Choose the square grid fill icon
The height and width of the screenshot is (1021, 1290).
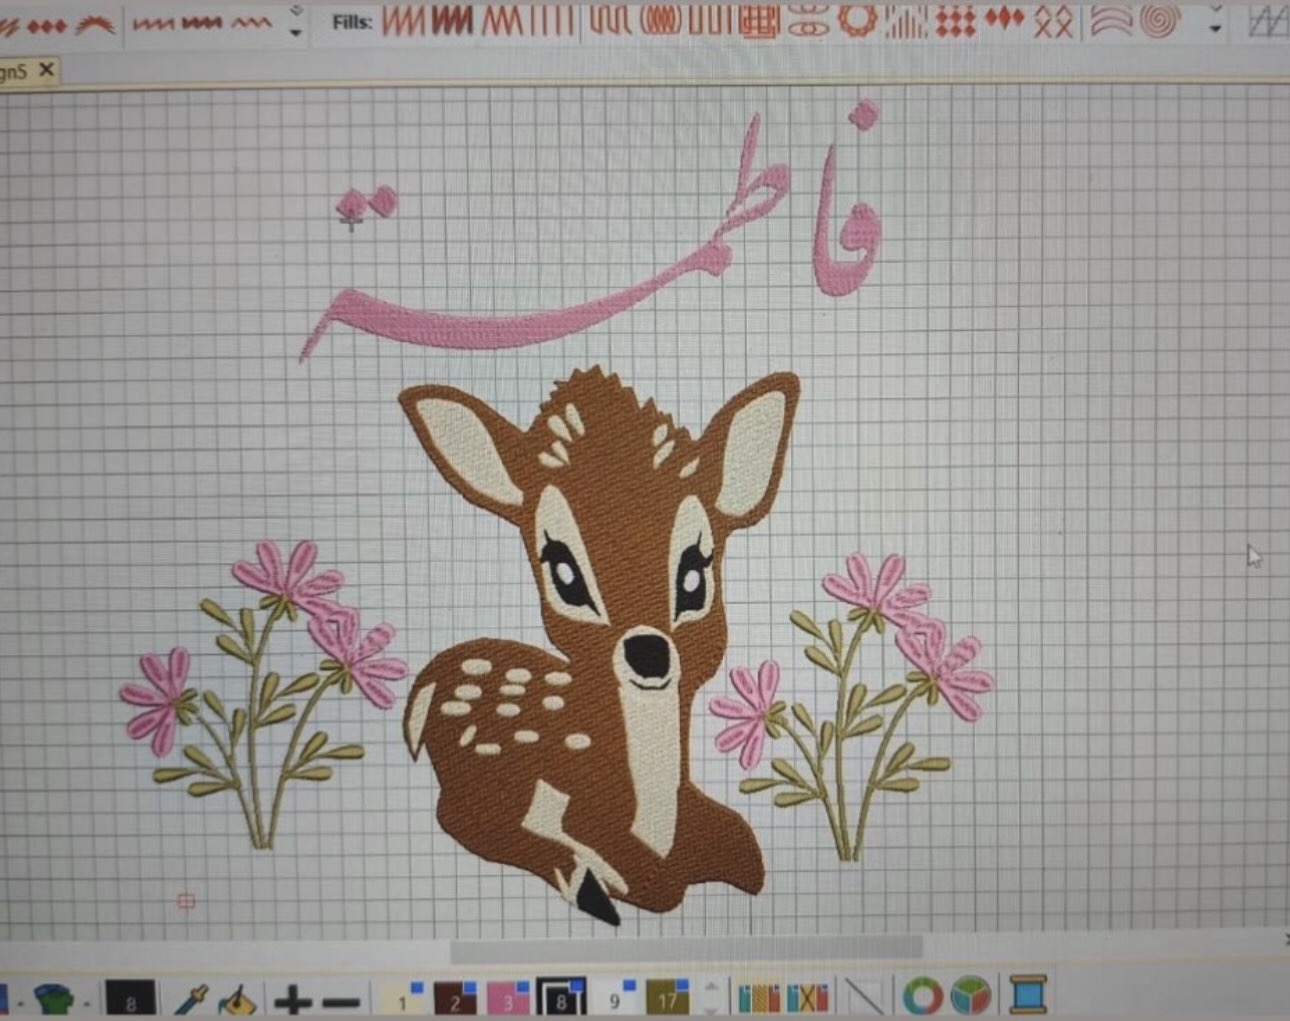pyautogui.click(x=760, y=20)
